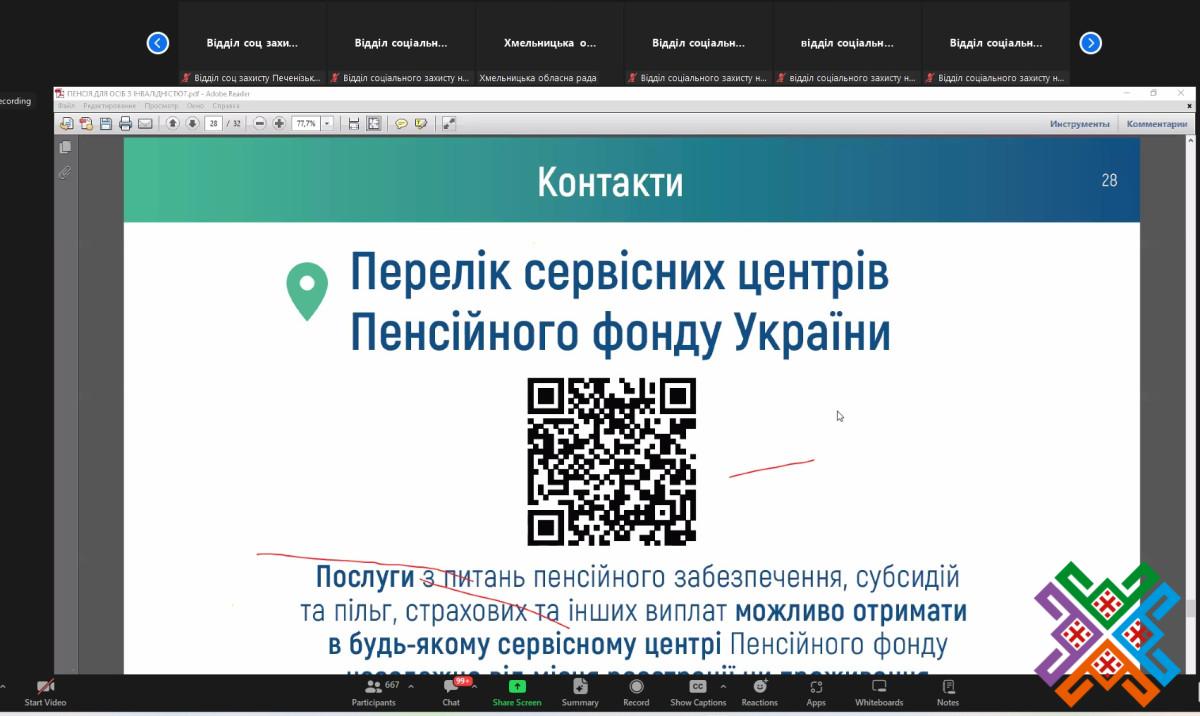
Task: Click the Adobe Reader convert PDF toolbar icon
Action: click(x=86, y=123)
